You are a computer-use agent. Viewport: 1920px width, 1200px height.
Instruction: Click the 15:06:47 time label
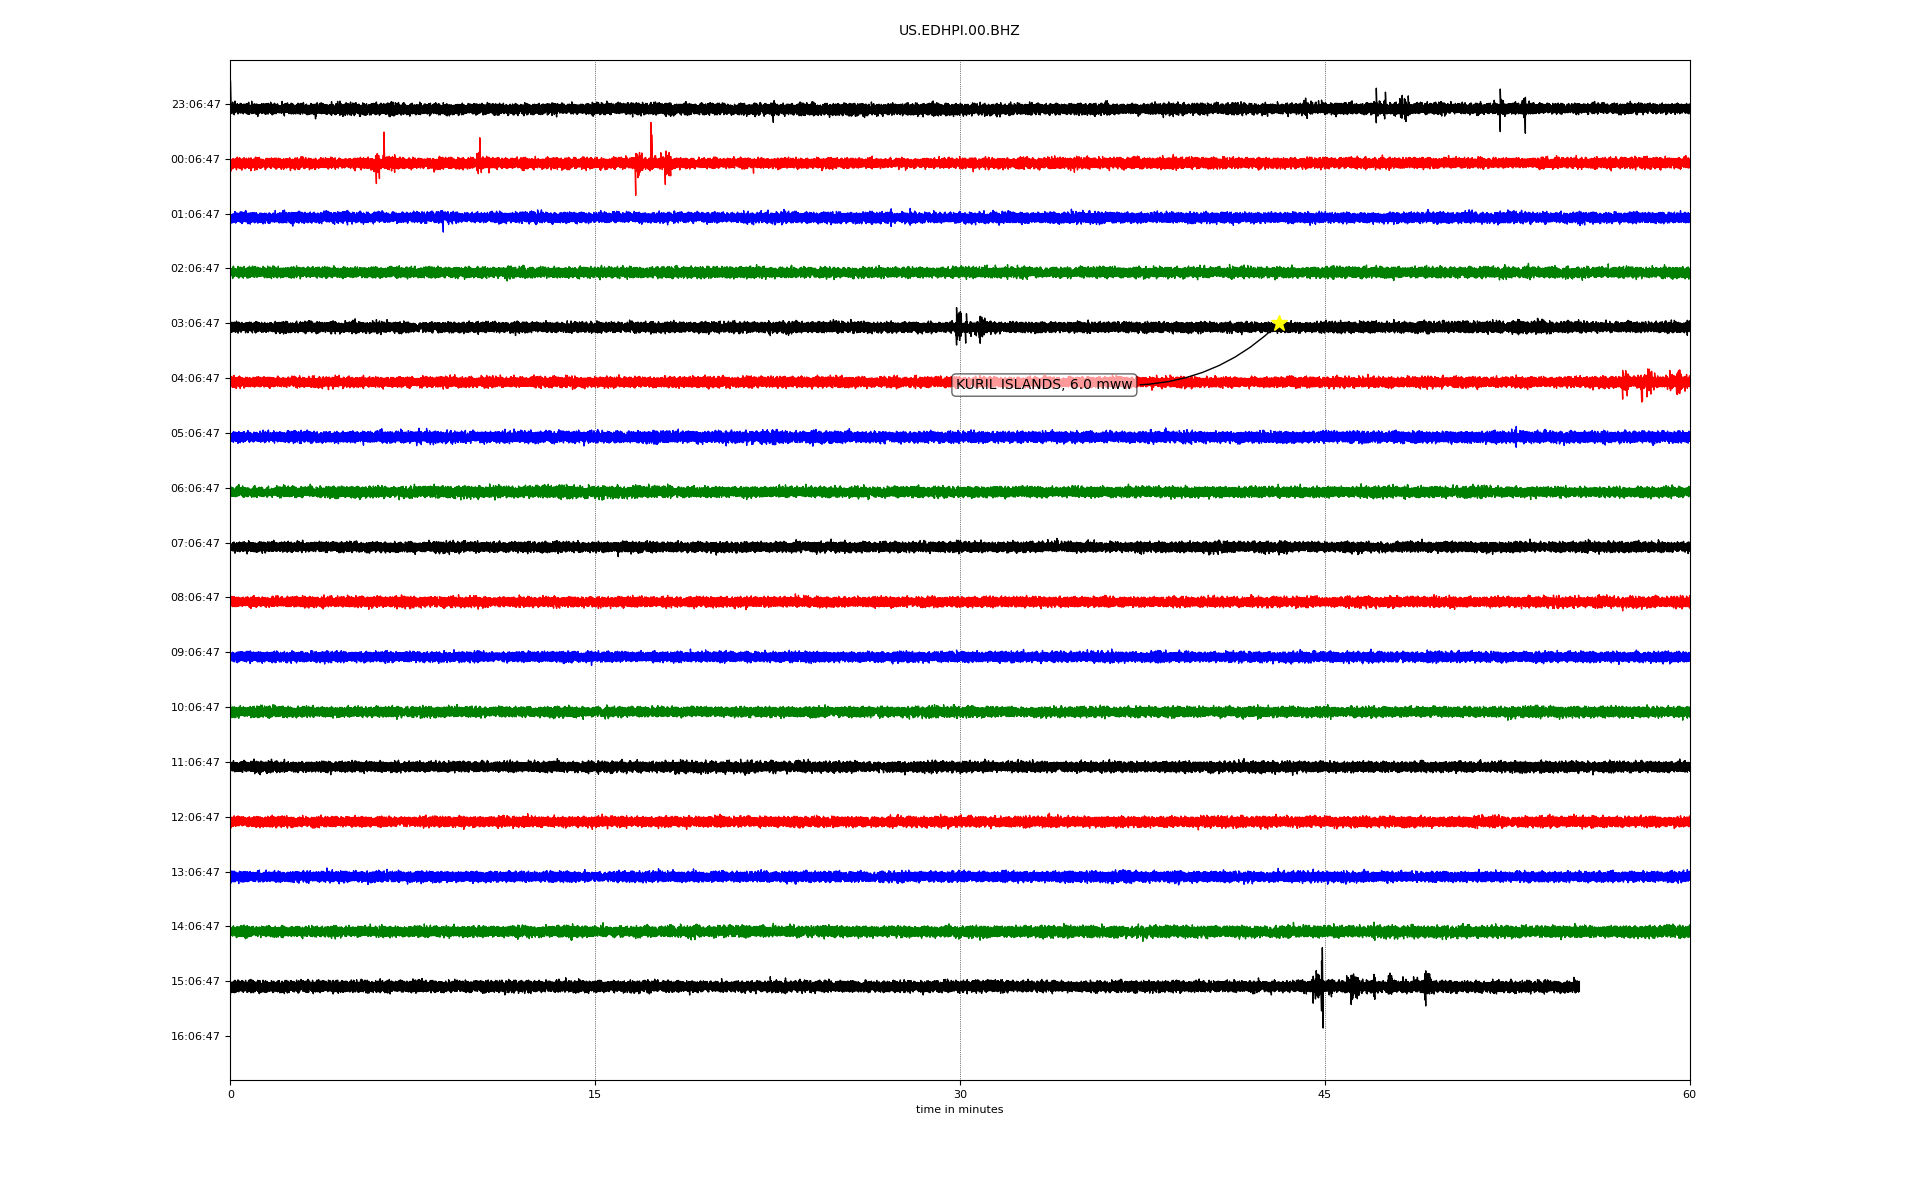tap(196, 982)
